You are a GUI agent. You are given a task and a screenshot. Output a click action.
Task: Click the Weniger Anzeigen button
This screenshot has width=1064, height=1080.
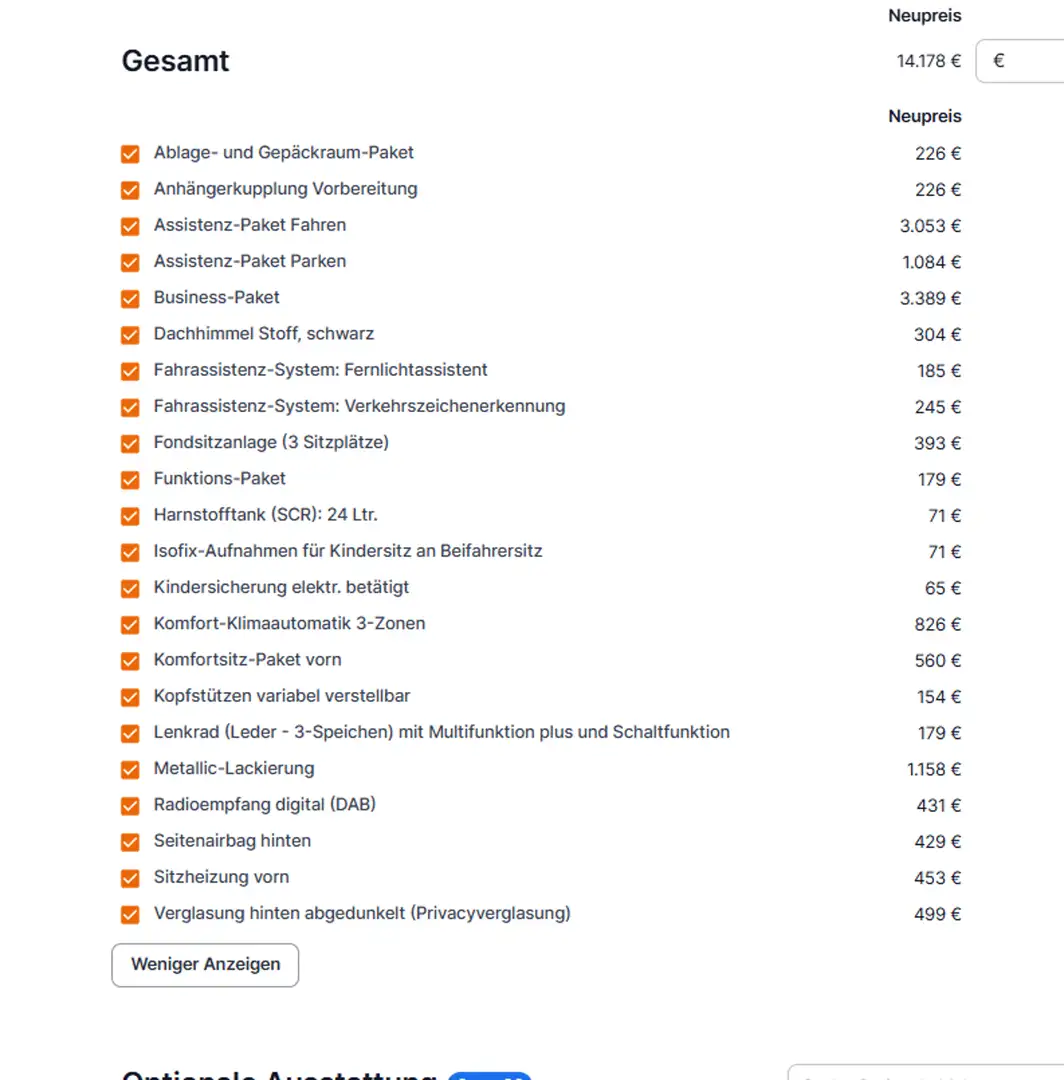click(x=205, y=965)
